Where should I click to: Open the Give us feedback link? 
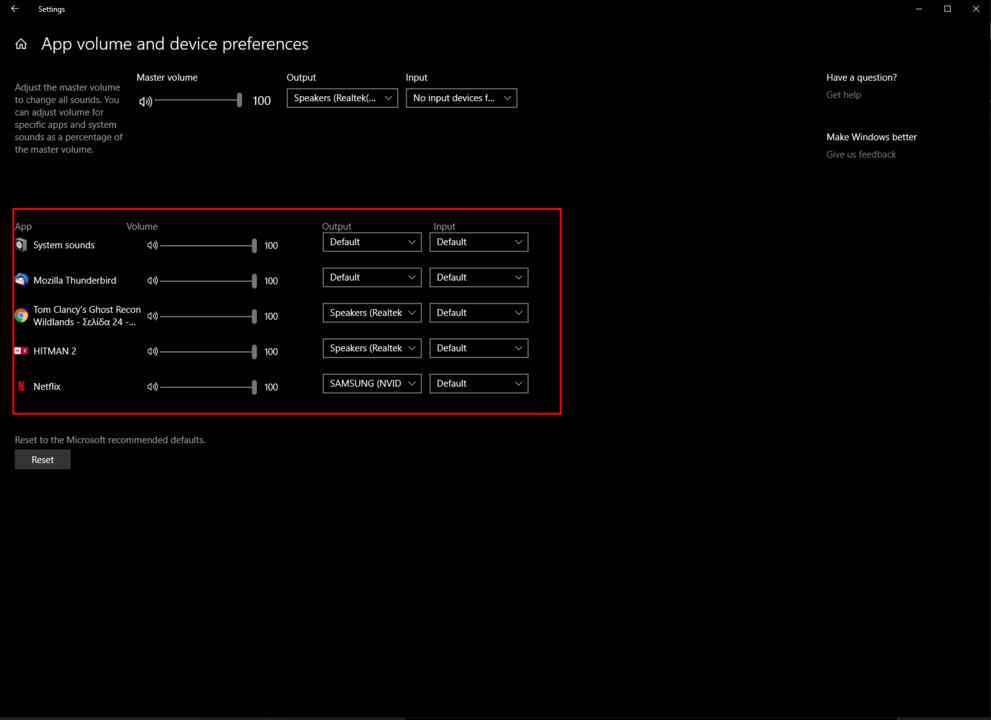click(x=861, y=154)
